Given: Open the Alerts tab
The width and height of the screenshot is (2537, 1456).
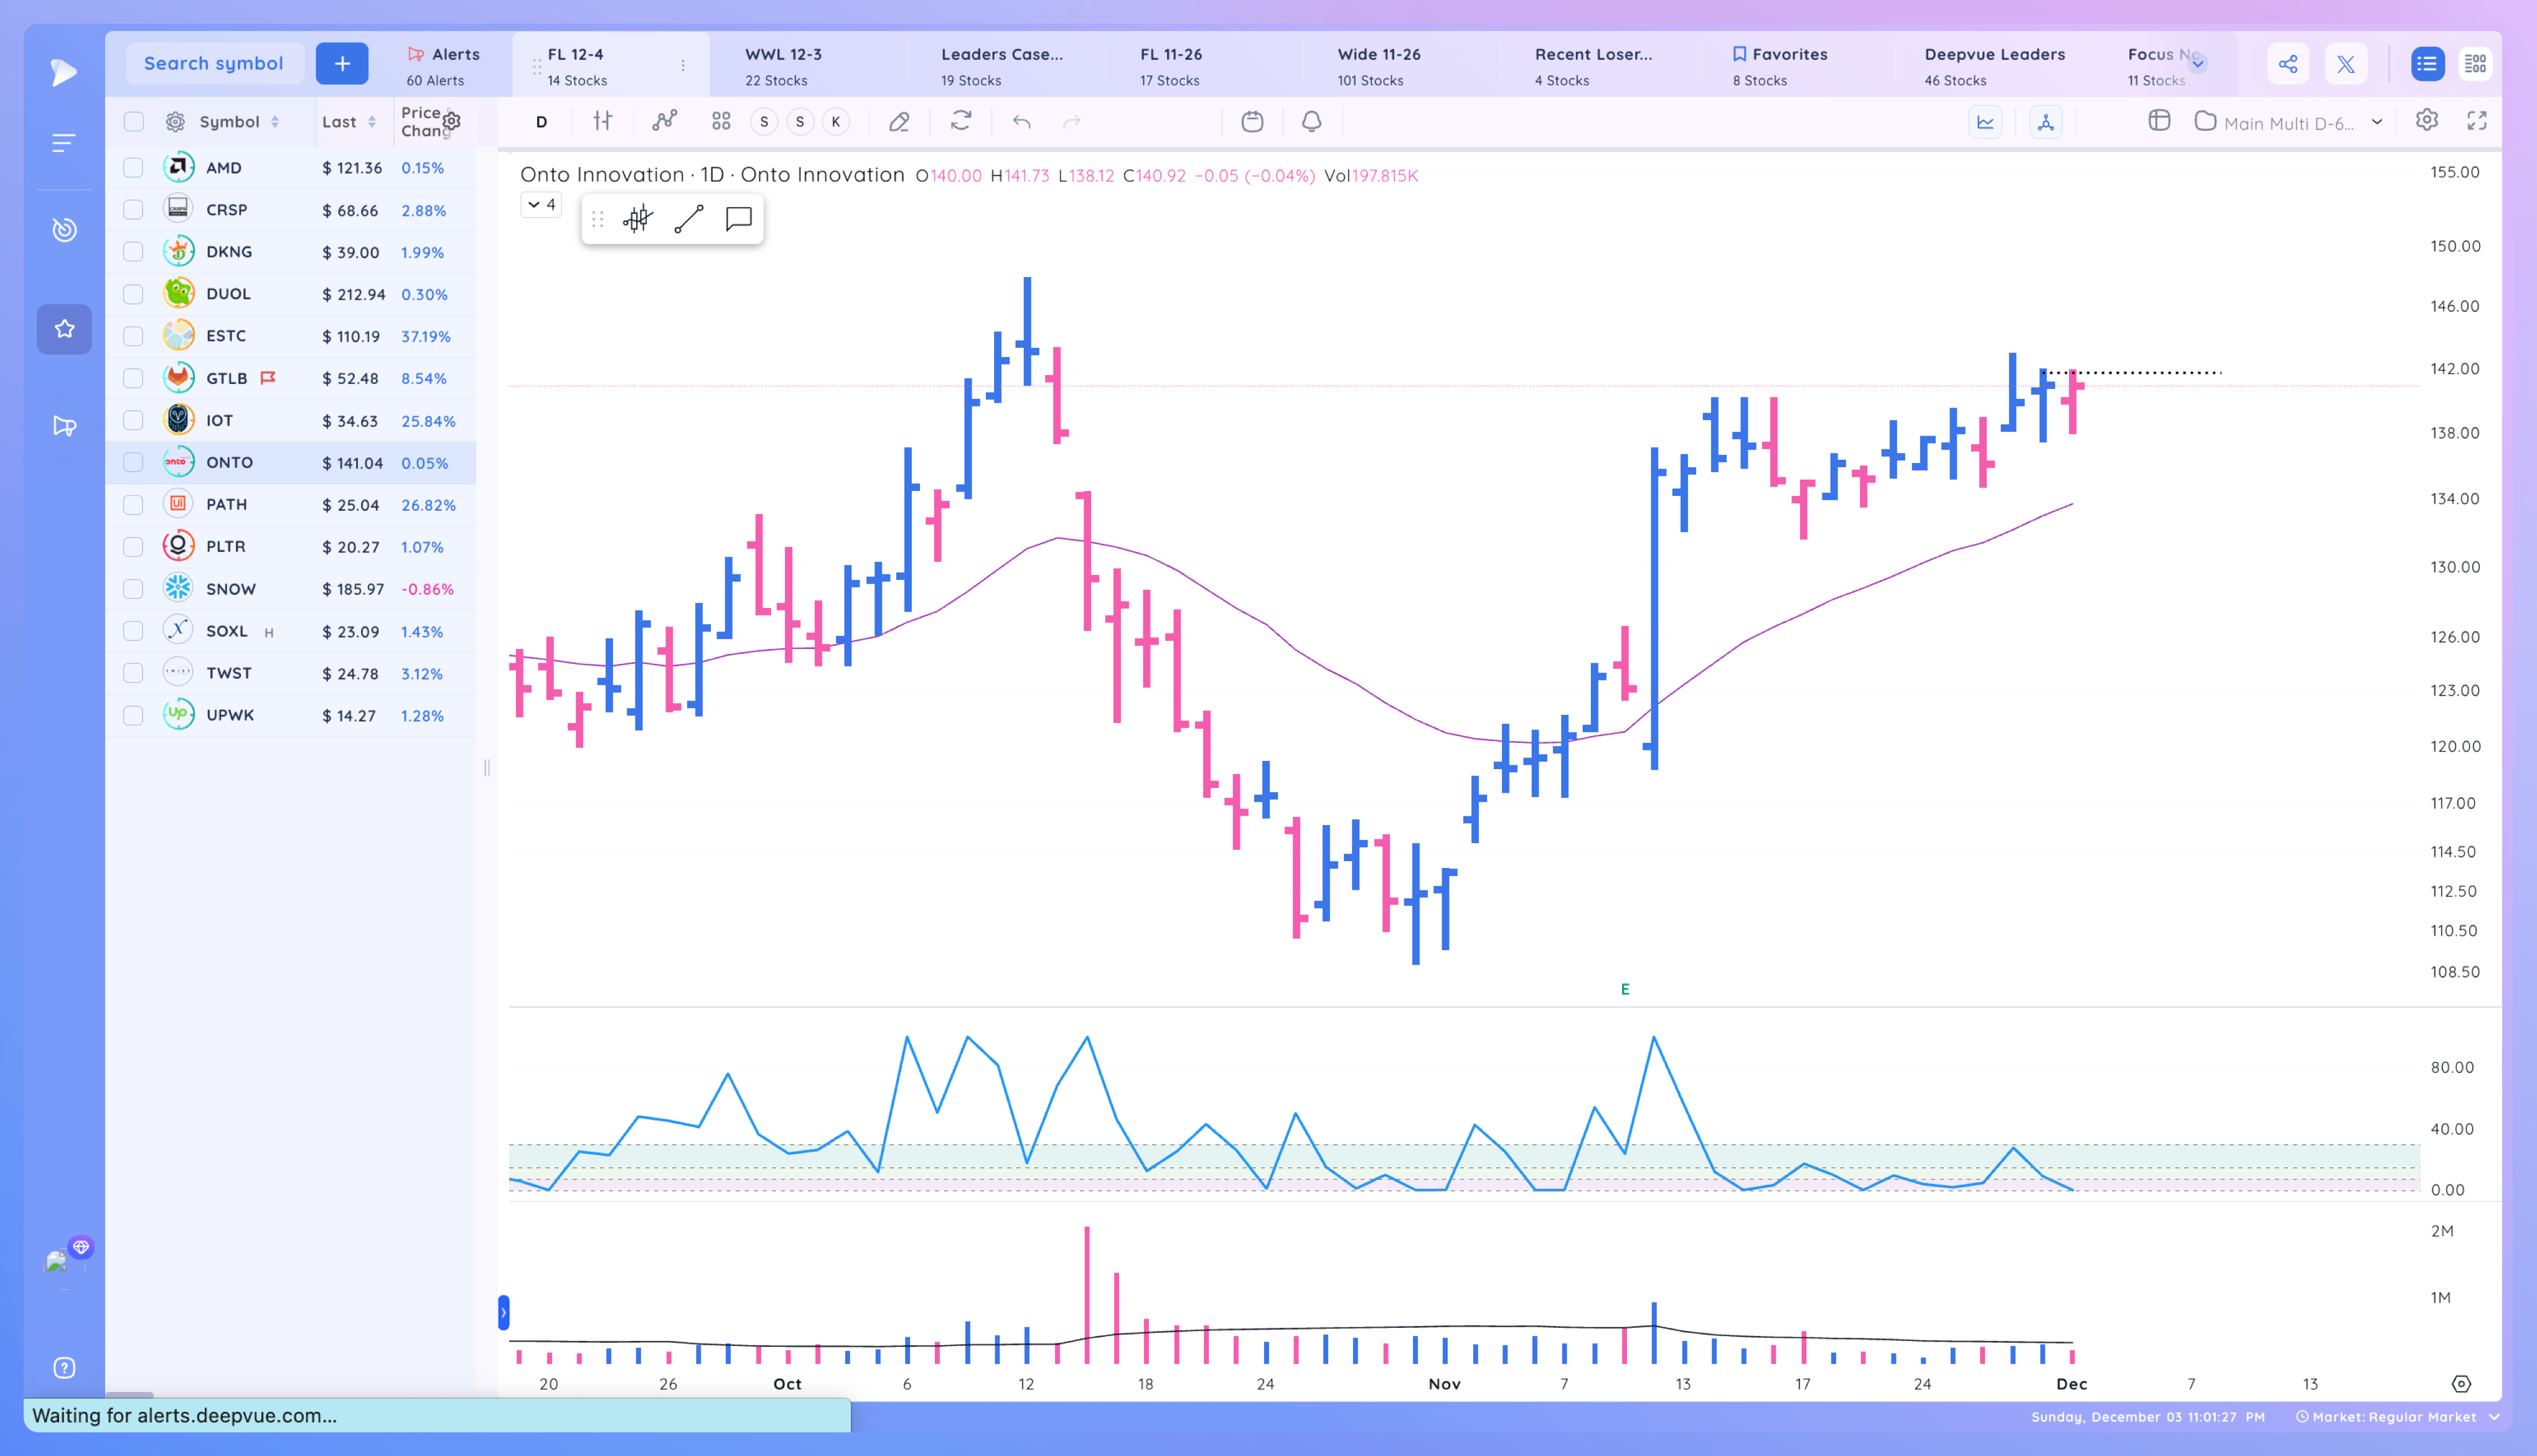Looking at the screenshot, I should (443, 66).
